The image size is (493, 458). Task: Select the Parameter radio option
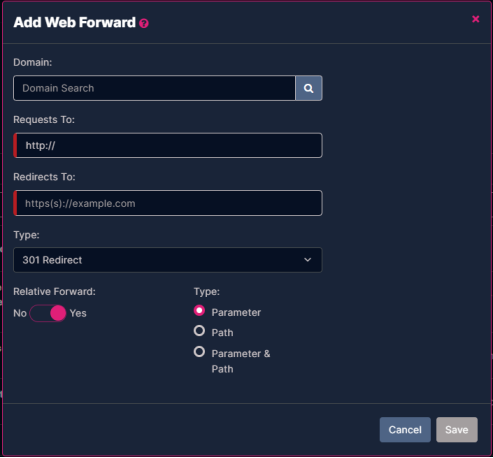pos(199,311)
